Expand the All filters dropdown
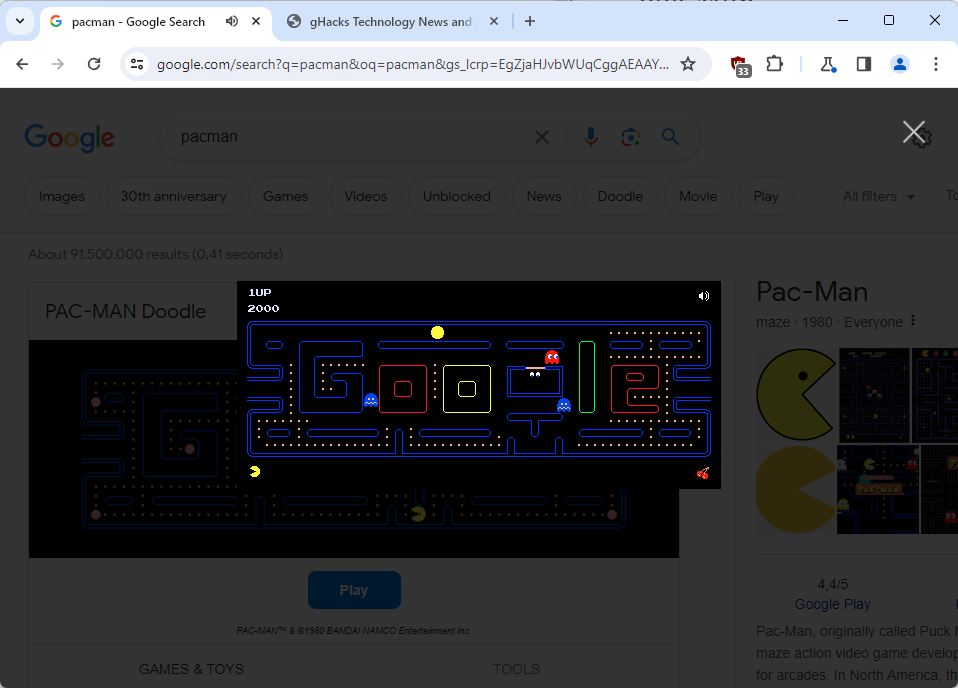Screen dimensions: 958x688 tap(879, 196)
